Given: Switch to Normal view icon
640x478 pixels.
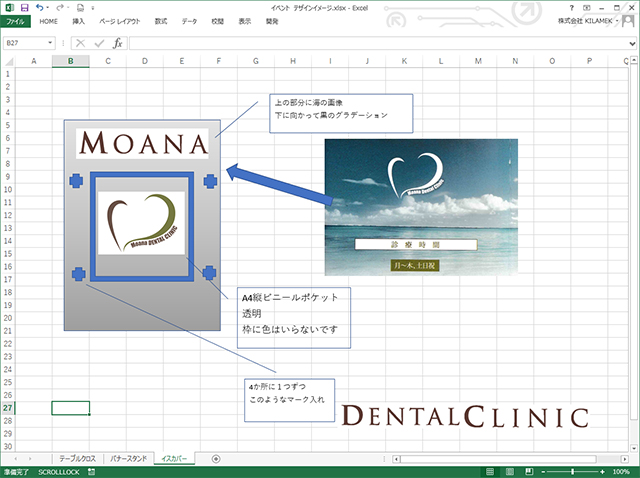Looking at the screenshot, I should tap(490, 472).
